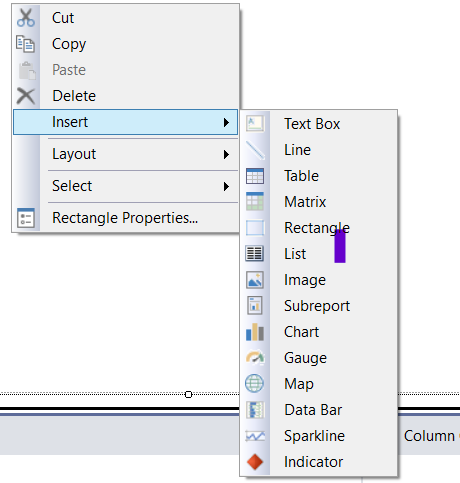Insert a Data Bar item
This screenshot has height=483, width=460.
(x=318, y=410)
